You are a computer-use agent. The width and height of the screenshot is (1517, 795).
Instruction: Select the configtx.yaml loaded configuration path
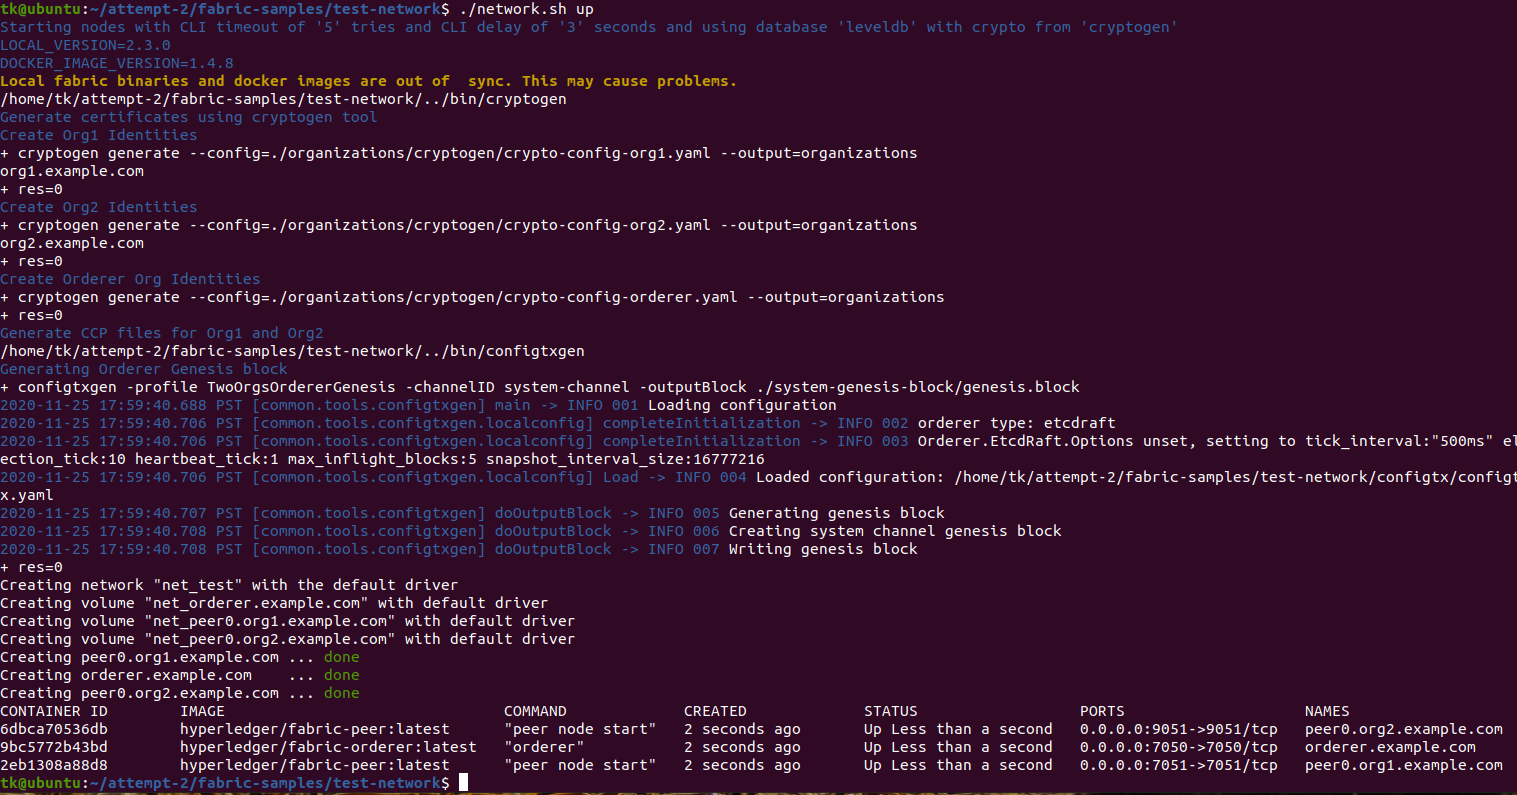click(x=1300, y=476)
